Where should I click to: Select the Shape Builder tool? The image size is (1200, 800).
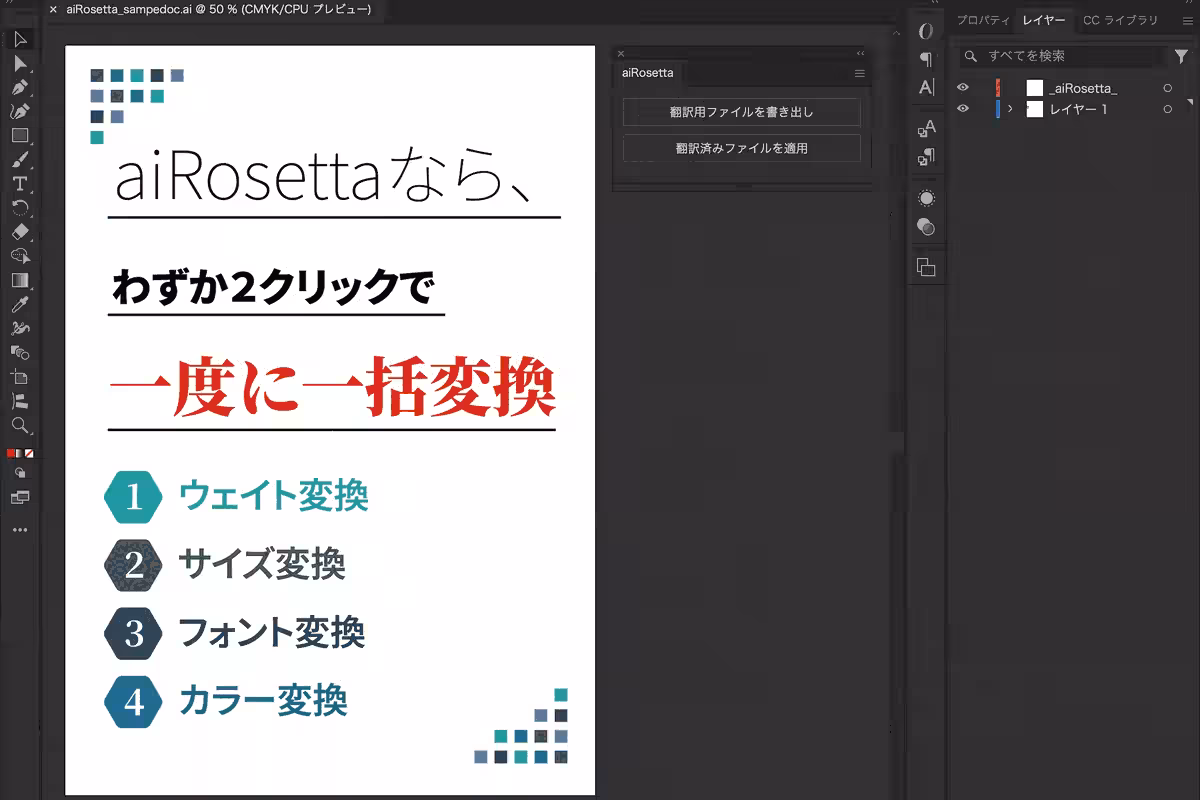[x=20, y=256]
